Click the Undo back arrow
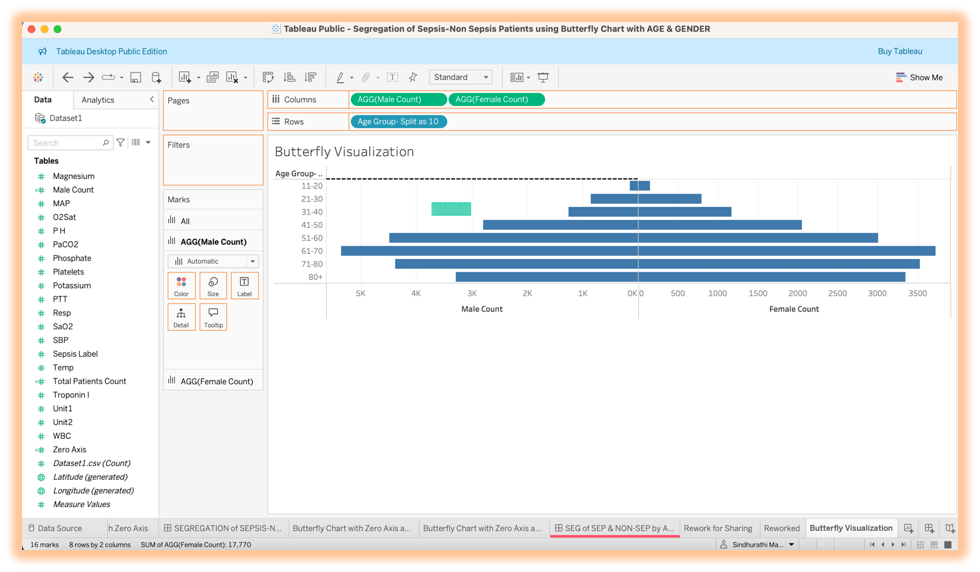 68,78
